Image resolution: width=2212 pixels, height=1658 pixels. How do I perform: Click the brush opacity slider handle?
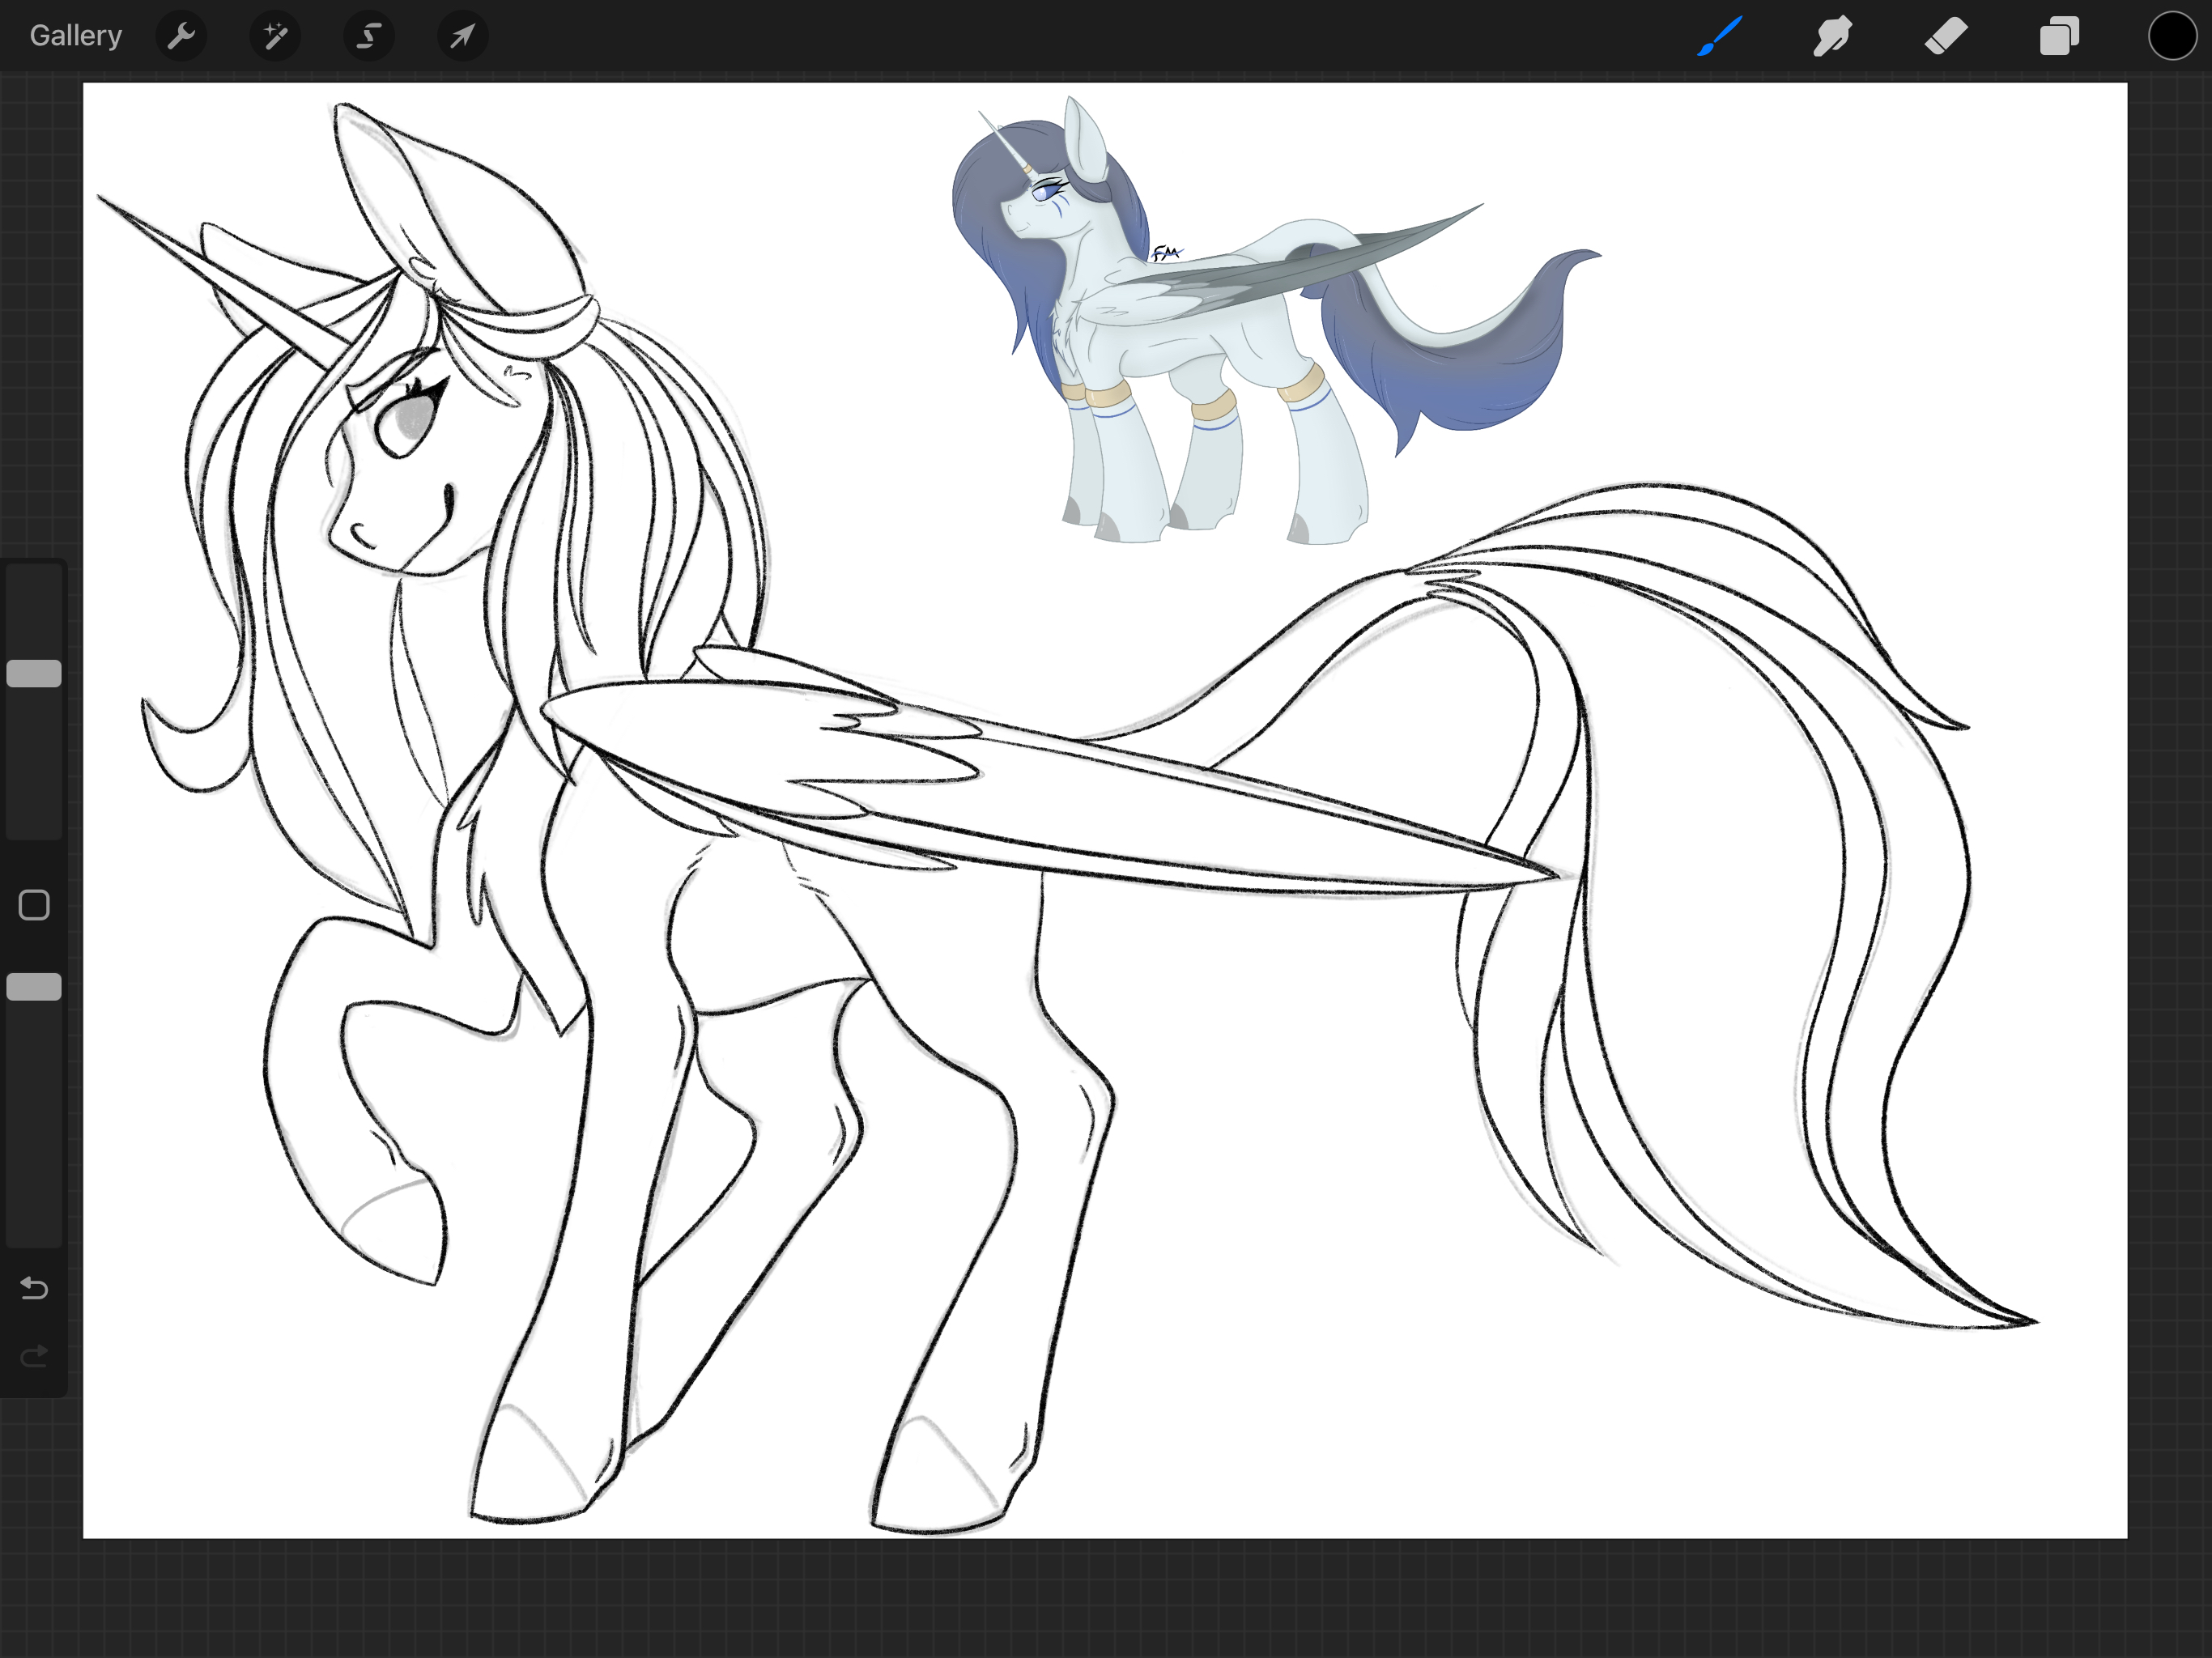pyautogui.click(x=34, y=987)
